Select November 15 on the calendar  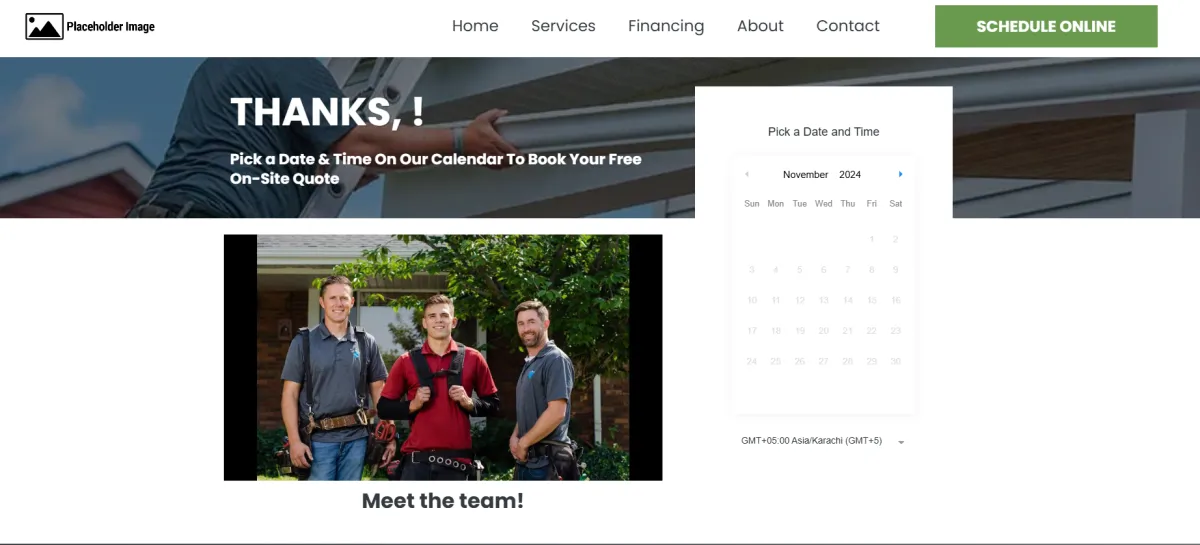[872, 300]
